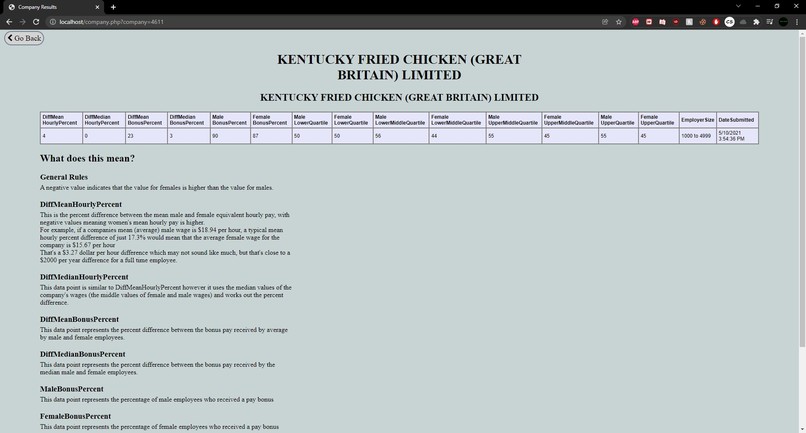Open a new tab with plus button
The image size is (806, 433).
[113, 7]
